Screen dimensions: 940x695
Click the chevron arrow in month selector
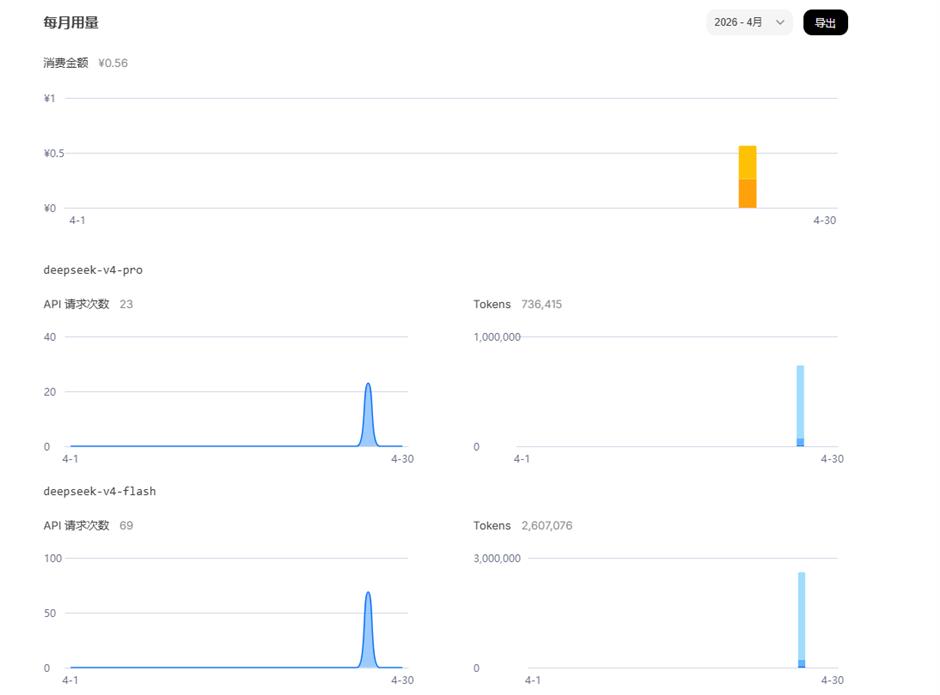point(780,22)
